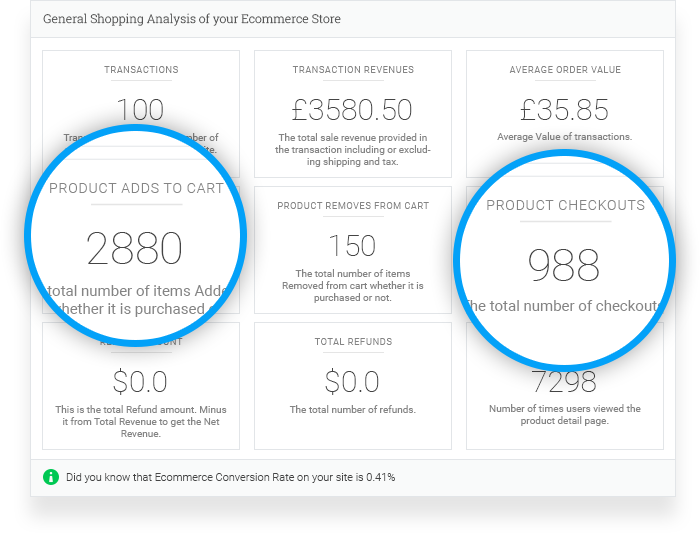Click the product detail page views description
This screenshot has width=700, height=533.
click(x=565, y=415)
